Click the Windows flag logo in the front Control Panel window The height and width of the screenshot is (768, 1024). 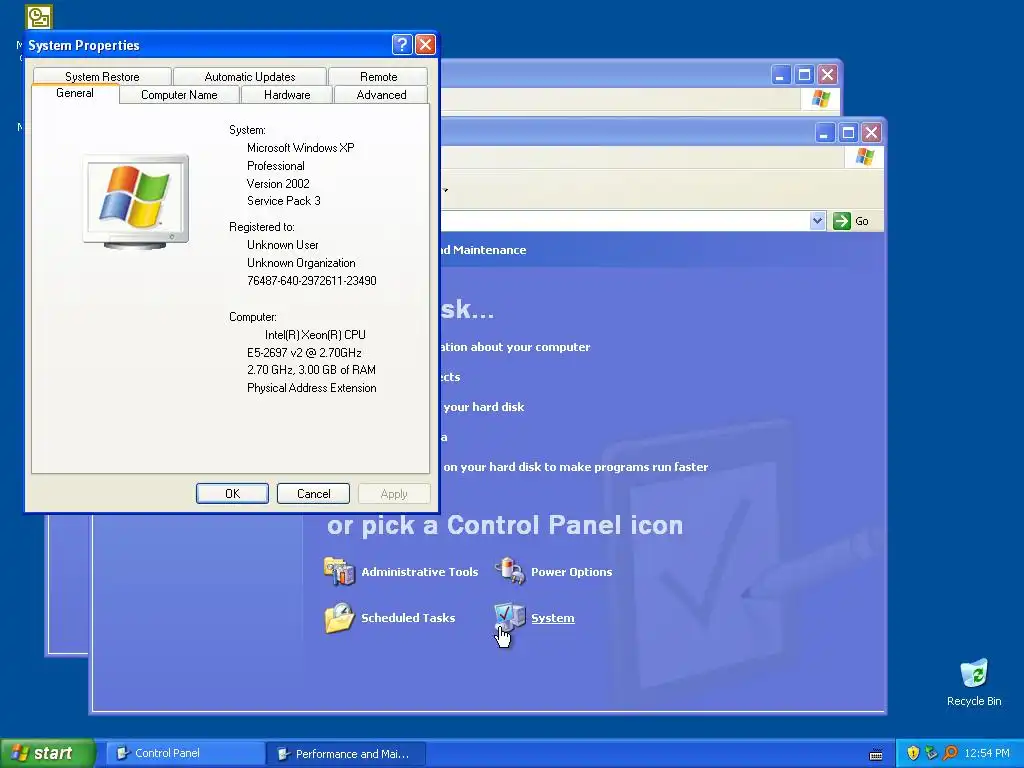pos(865,157)
